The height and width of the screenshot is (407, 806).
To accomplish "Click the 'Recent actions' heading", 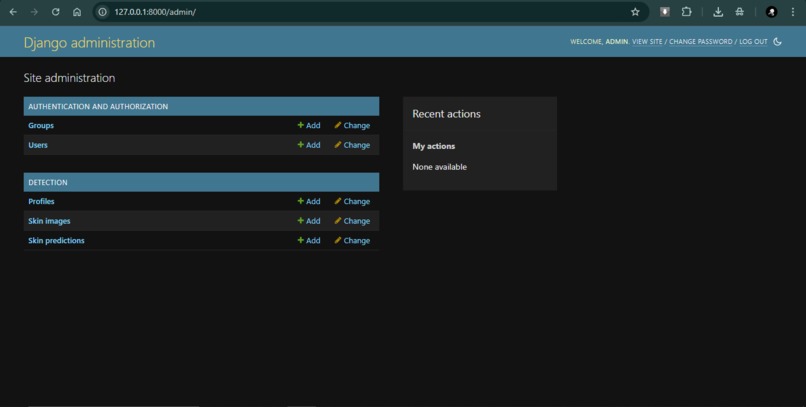I will [x=446, y=114].
